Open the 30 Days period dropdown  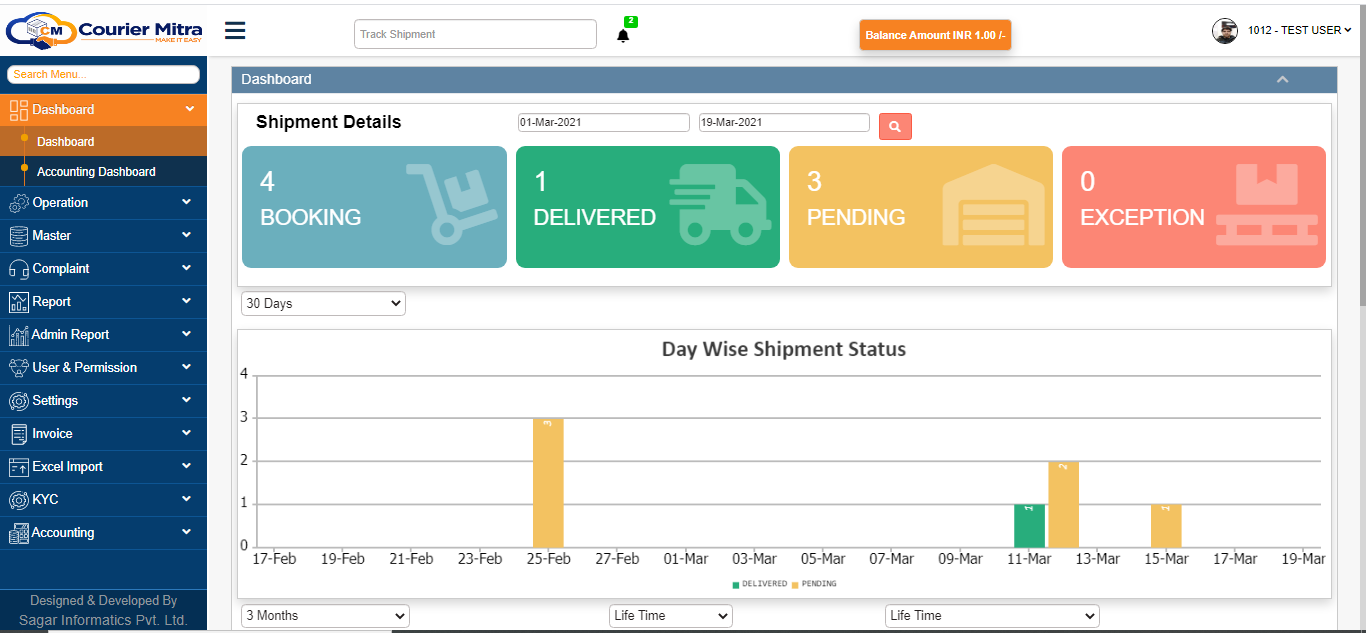pos(322,303)
